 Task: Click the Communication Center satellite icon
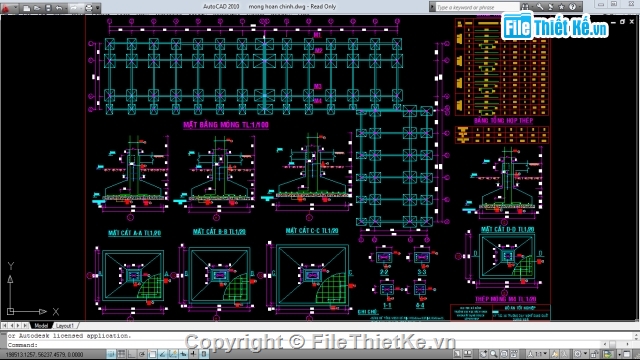coord(550,7)
